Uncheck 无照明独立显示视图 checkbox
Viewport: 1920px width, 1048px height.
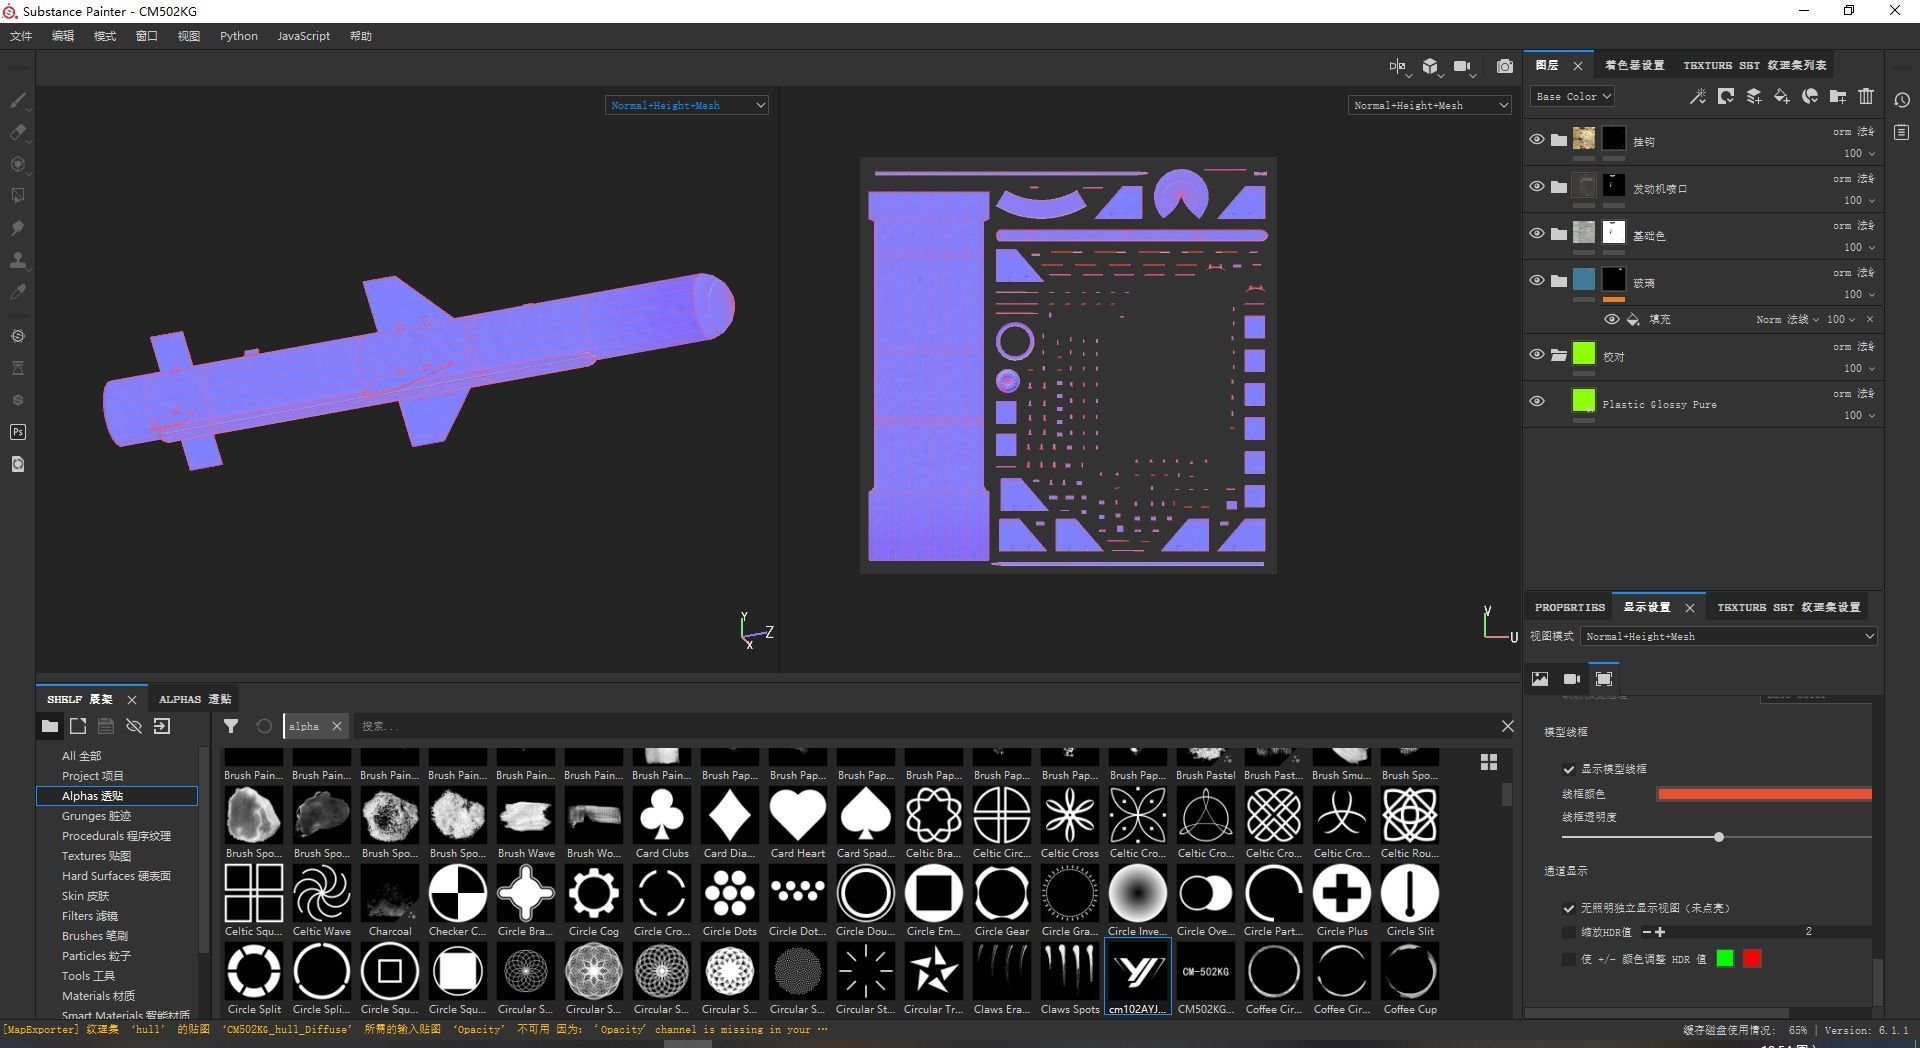[x=1569, y=908]
